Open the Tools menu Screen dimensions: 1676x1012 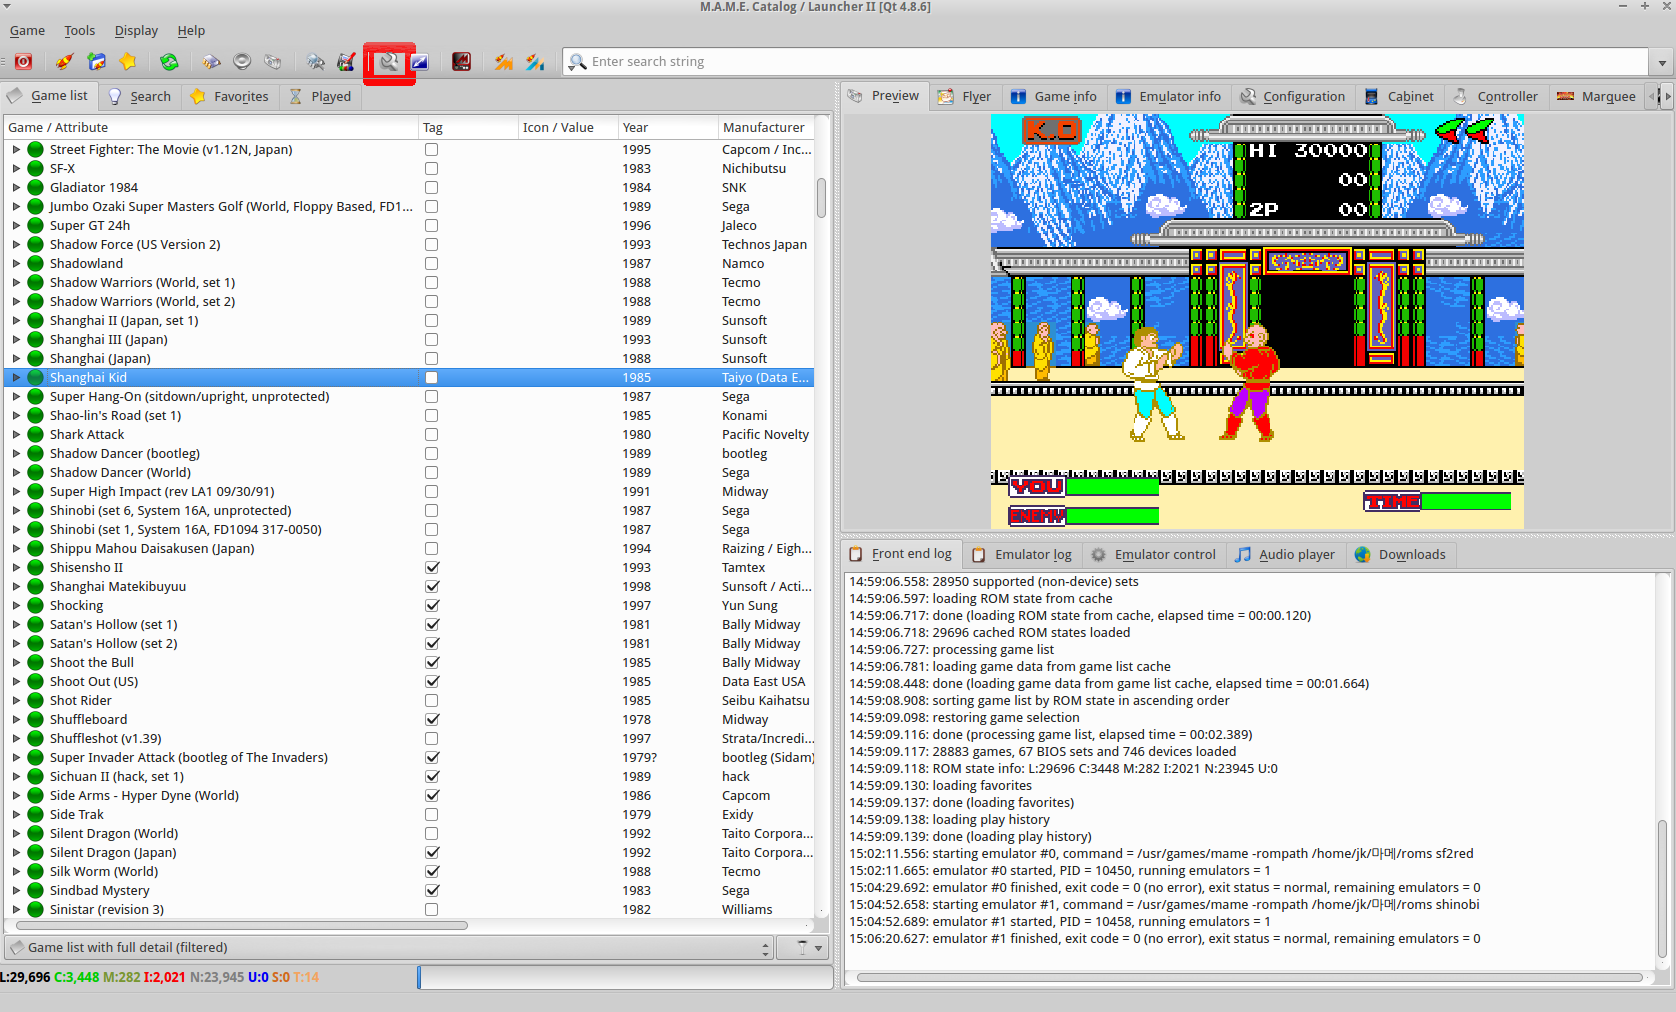(x=80, y=31)
